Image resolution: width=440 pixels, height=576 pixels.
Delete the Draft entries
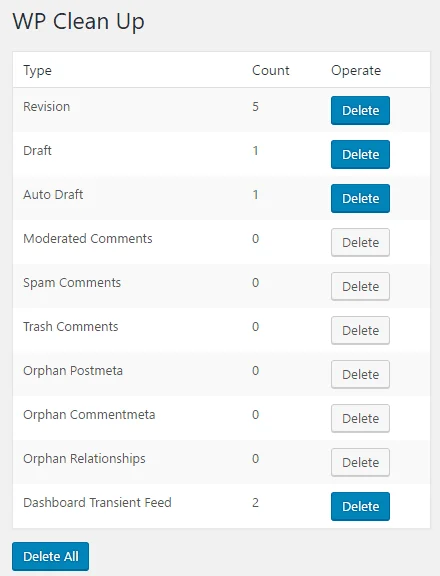tap(360, 154)
